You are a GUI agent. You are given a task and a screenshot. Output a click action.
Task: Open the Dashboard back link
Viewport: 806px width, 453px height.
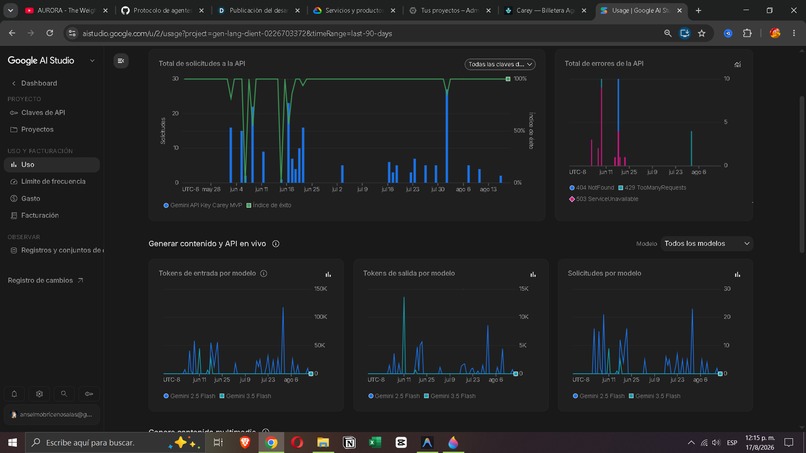pos(34,83)
